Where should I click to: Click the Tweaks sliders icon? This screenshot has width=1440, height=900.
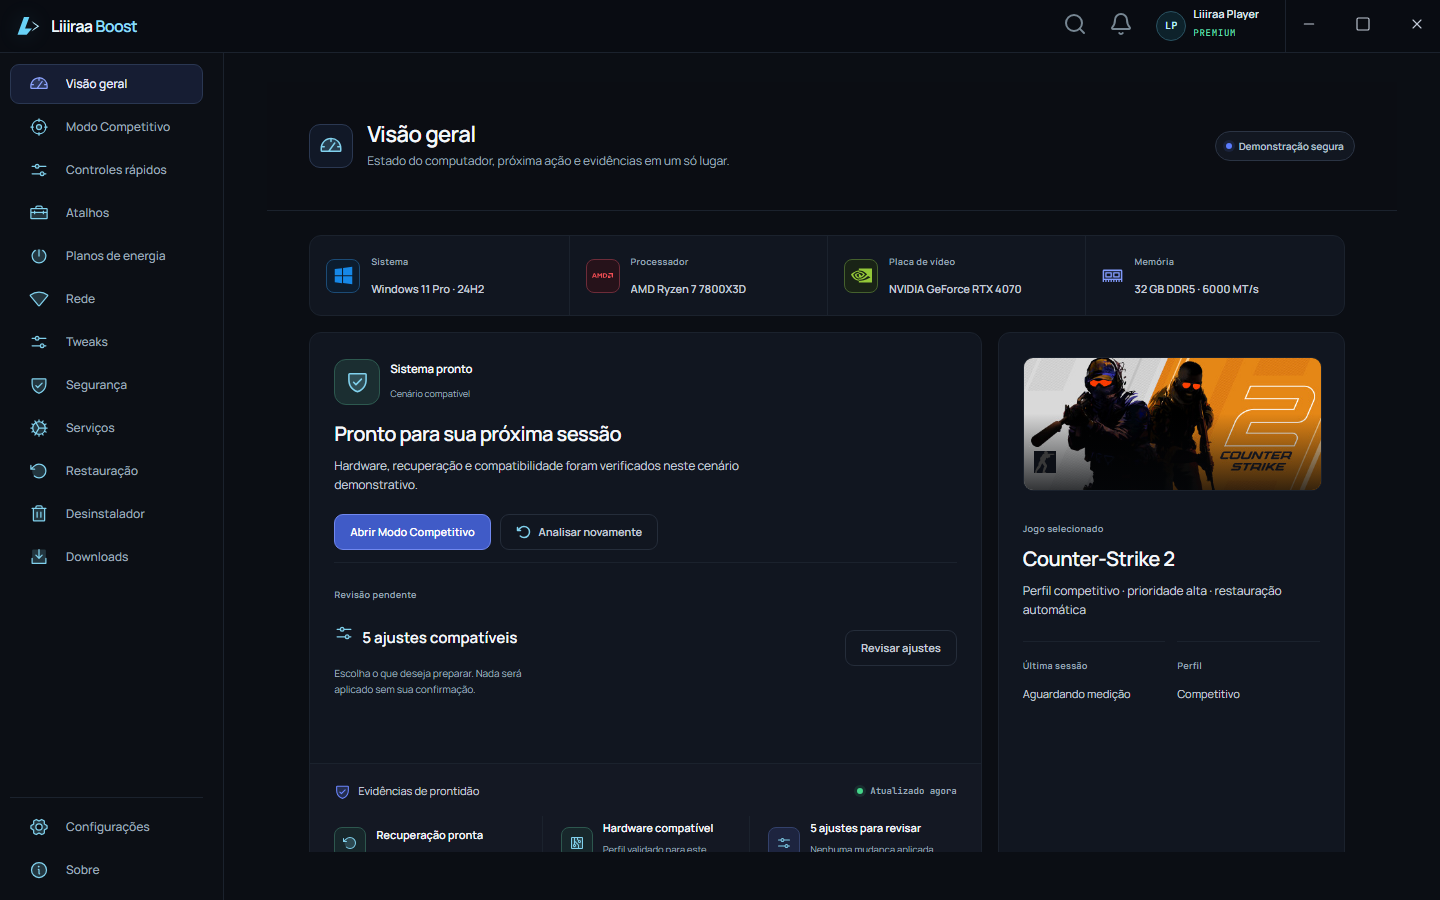pyautogui.click(x=39, y=342)
